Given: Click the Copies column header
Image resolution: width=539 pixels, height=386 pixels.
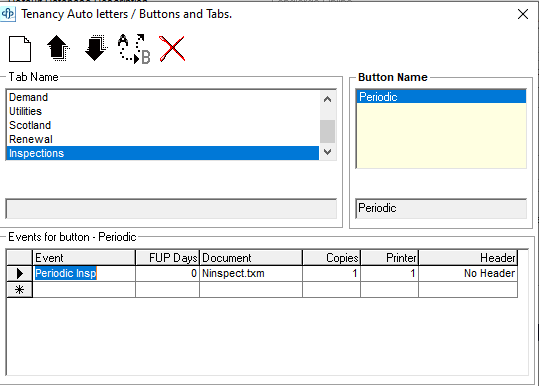Looking at the screenshot, I should (331, 258).
